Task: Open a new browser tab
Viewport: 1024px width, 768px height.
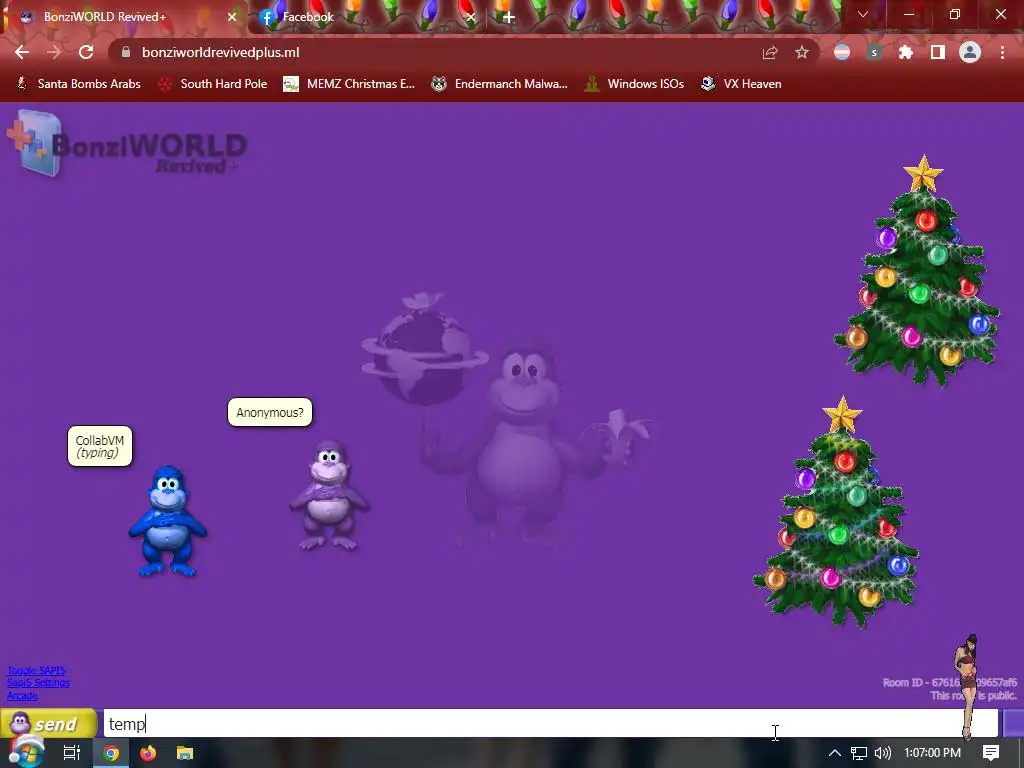Action: 509,17
